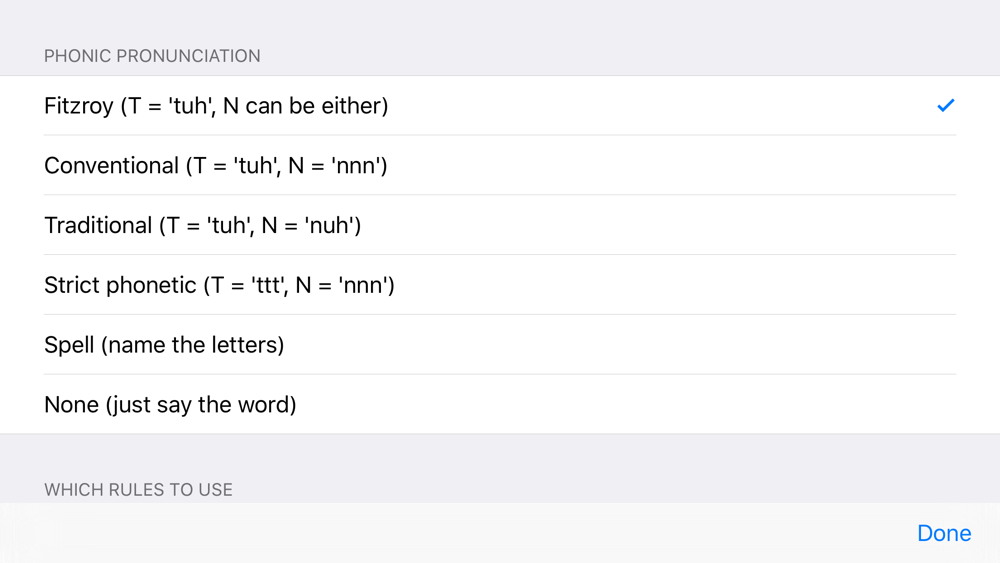Click the PHONIC PRONUNCIATION section header

click(152, 56)
